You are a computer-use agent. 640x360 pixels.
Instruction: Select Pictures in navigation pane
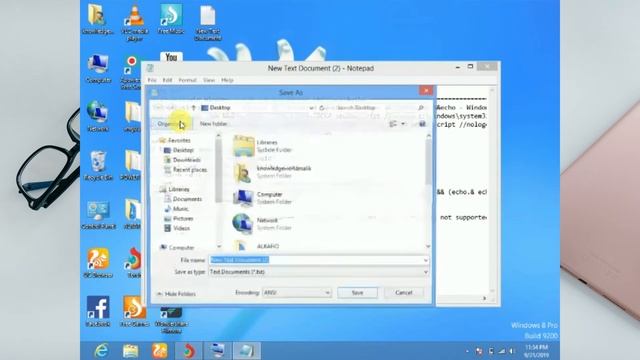click(x=179, y=219)
